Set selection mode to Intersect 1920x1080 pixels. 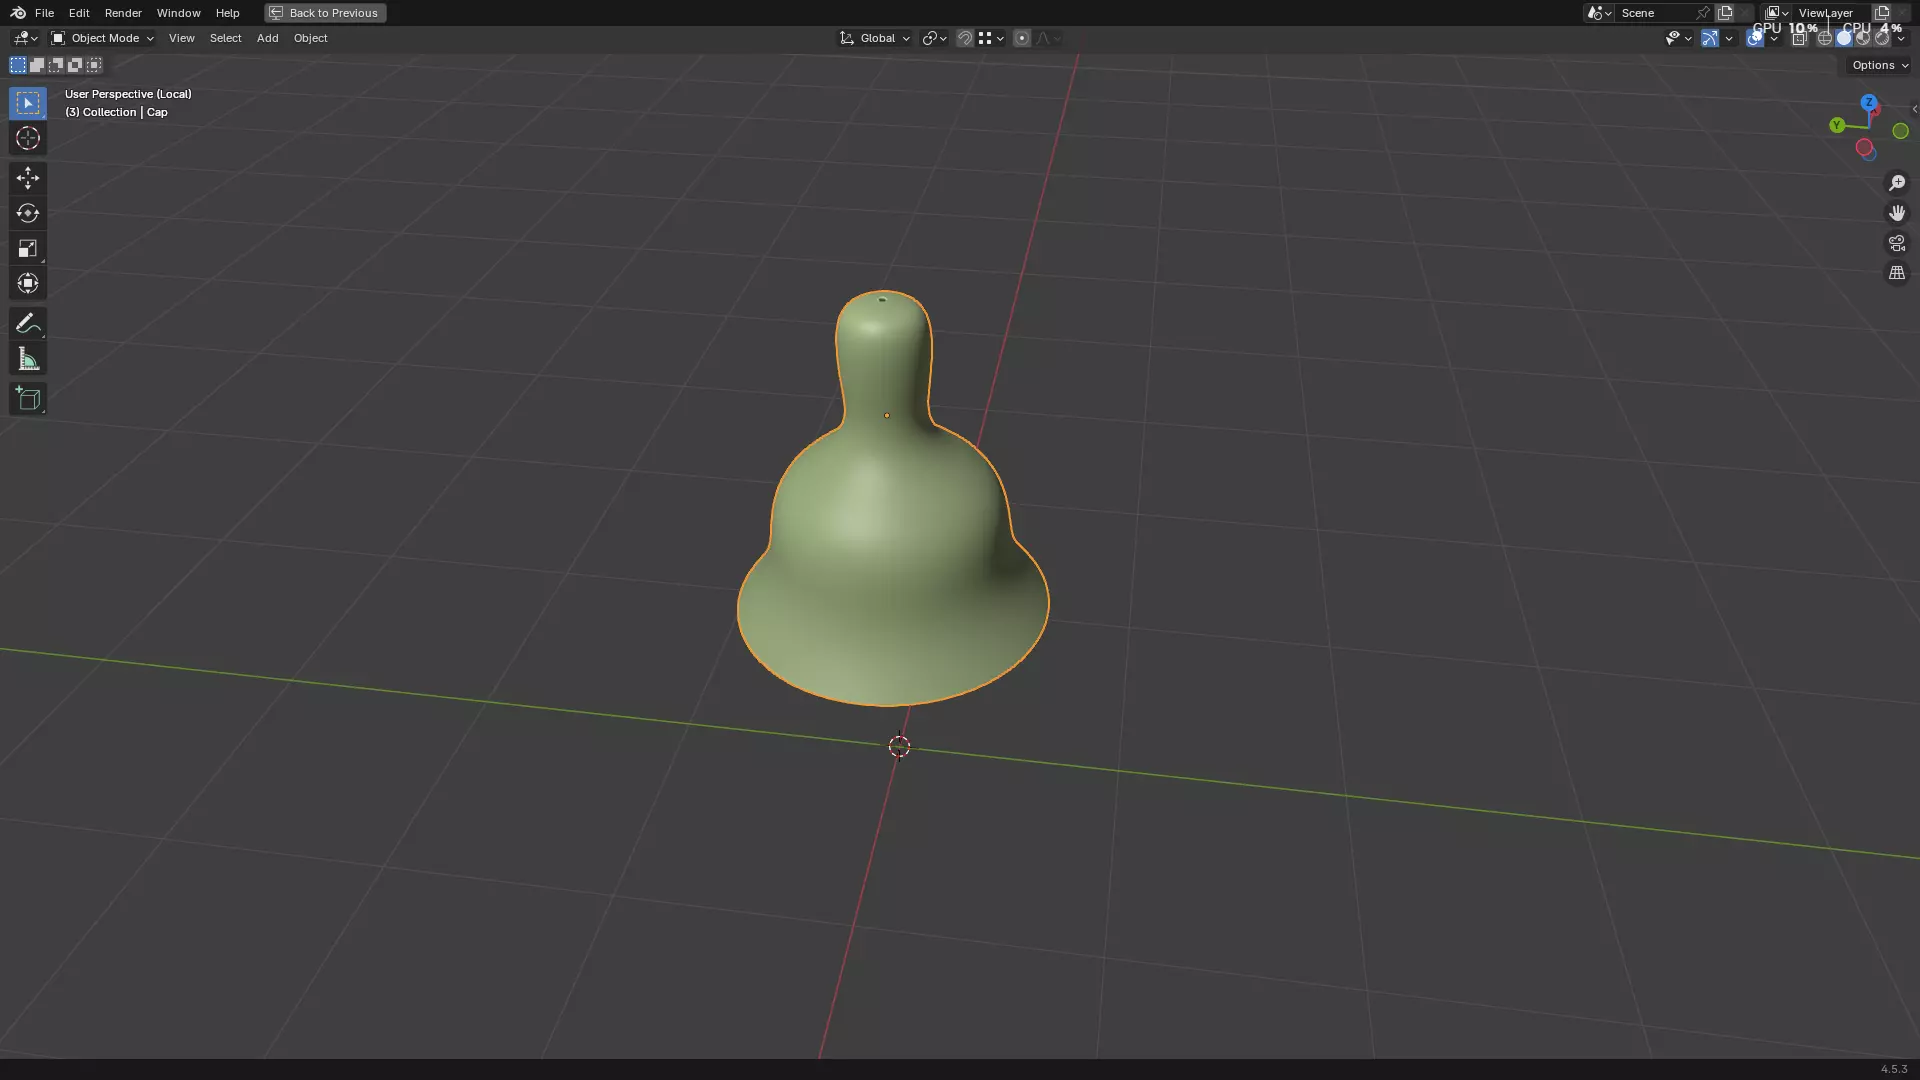(94, 65)
